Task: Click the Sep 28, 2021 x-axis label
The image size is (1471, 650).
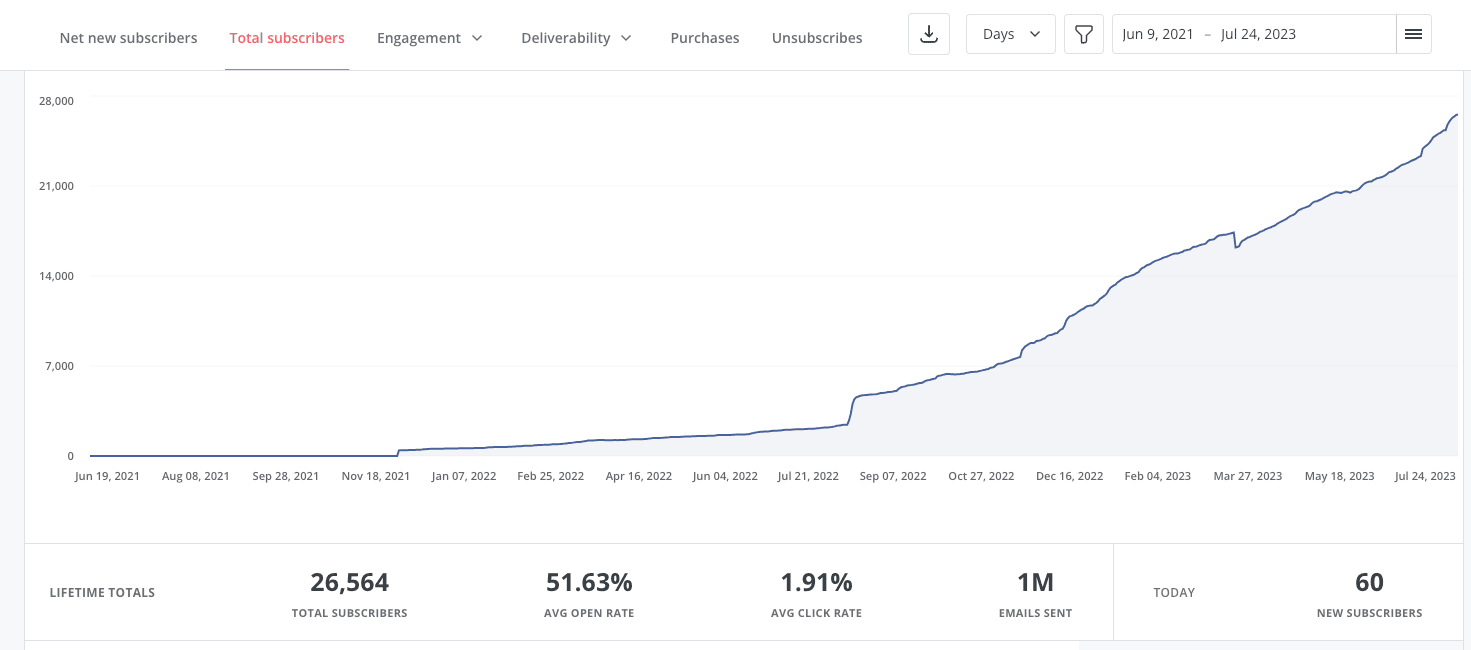Action: tap(286, 476)
